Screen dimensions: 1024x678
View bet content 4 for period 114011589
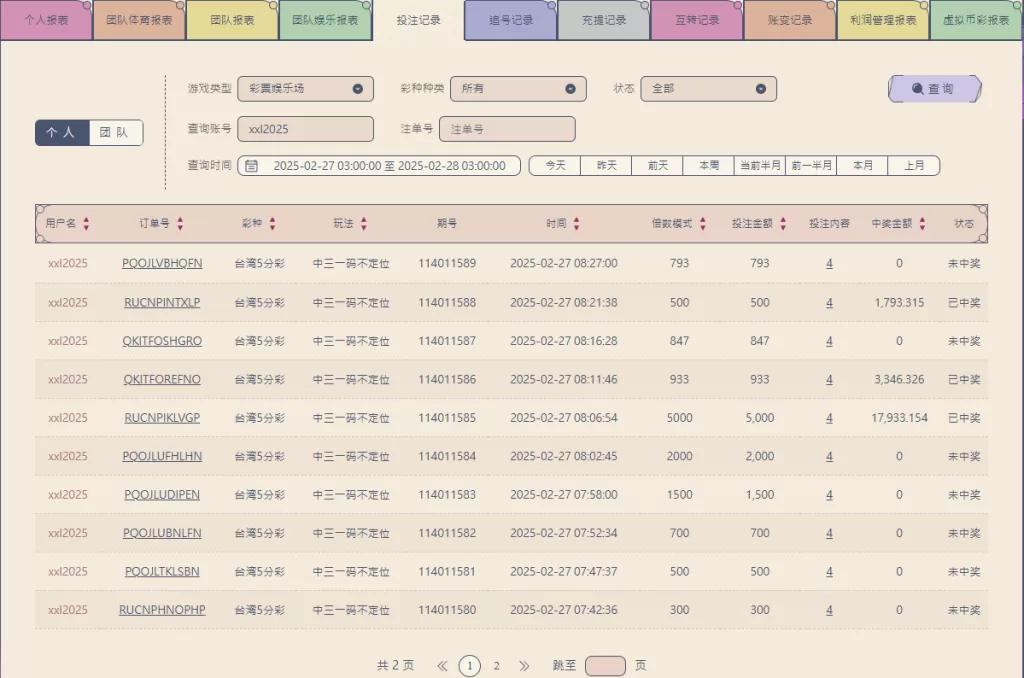click(829, 264)
